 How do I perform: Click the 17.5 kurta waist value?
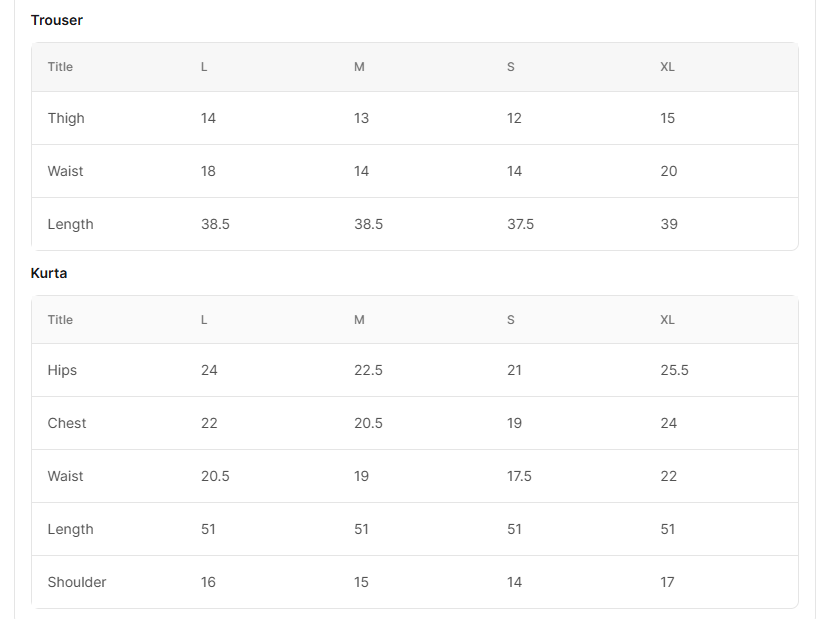point(519,476)
